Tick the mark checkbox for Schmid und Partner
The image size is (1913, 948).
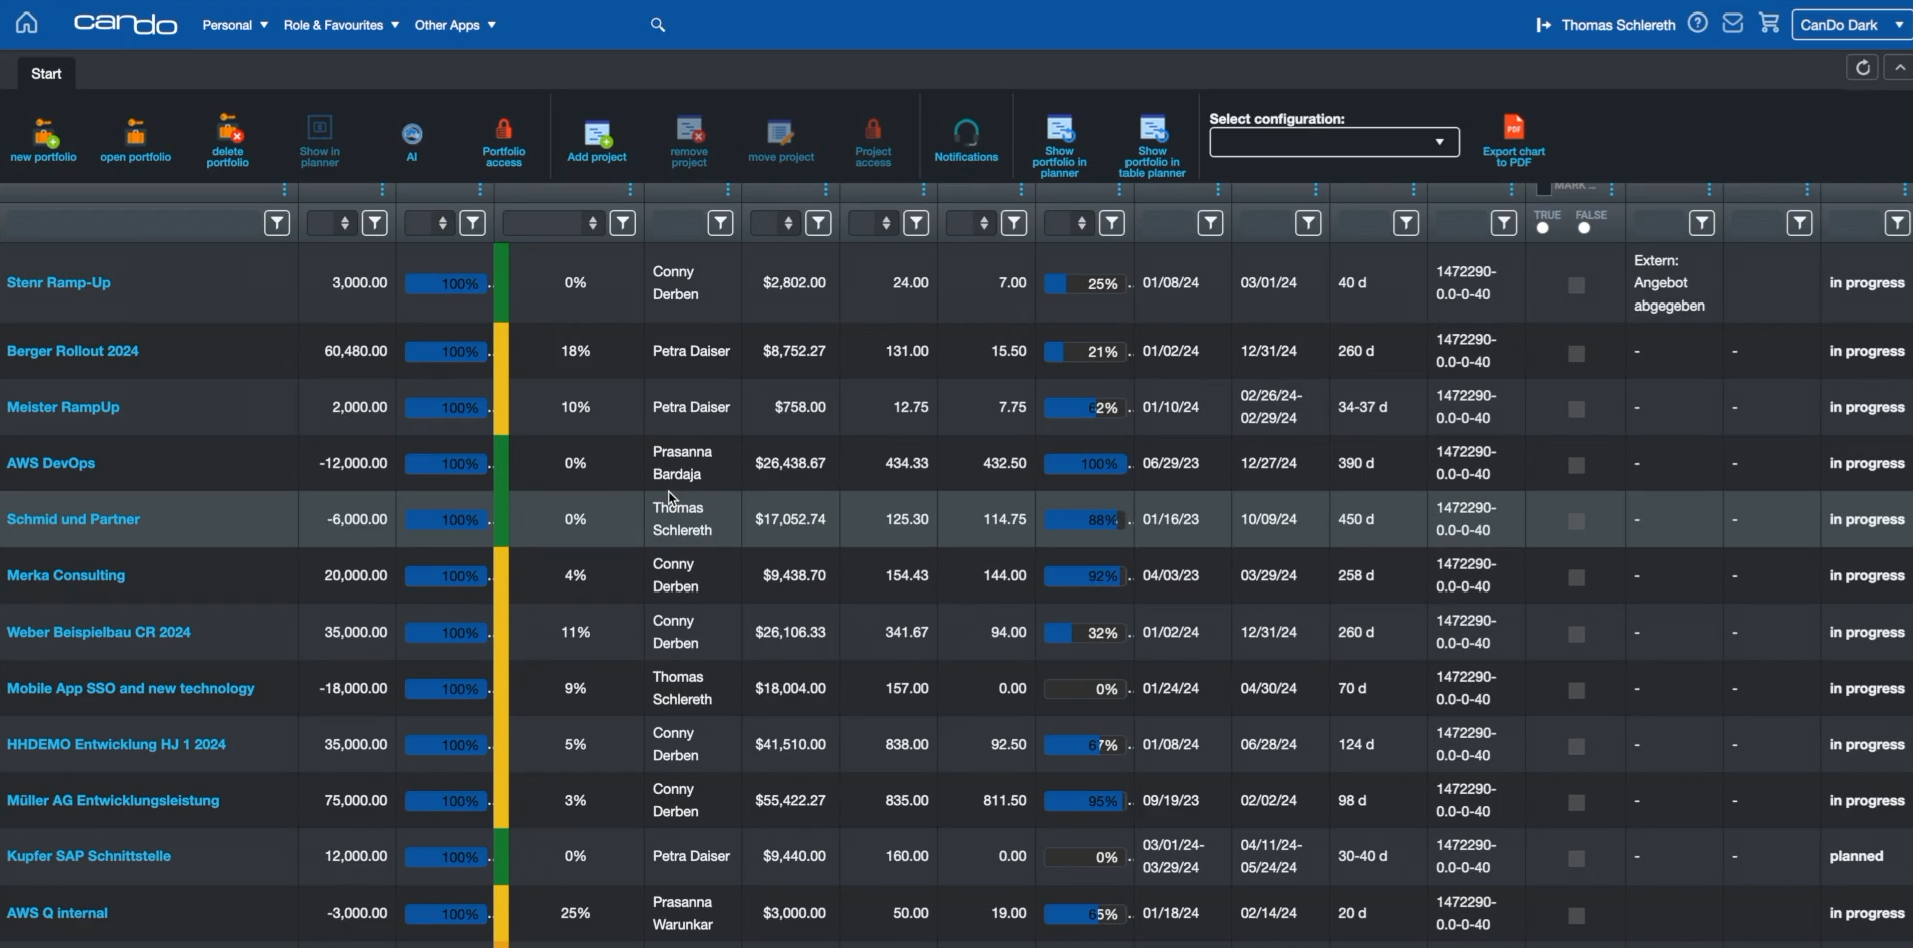tap(1577, 522)
